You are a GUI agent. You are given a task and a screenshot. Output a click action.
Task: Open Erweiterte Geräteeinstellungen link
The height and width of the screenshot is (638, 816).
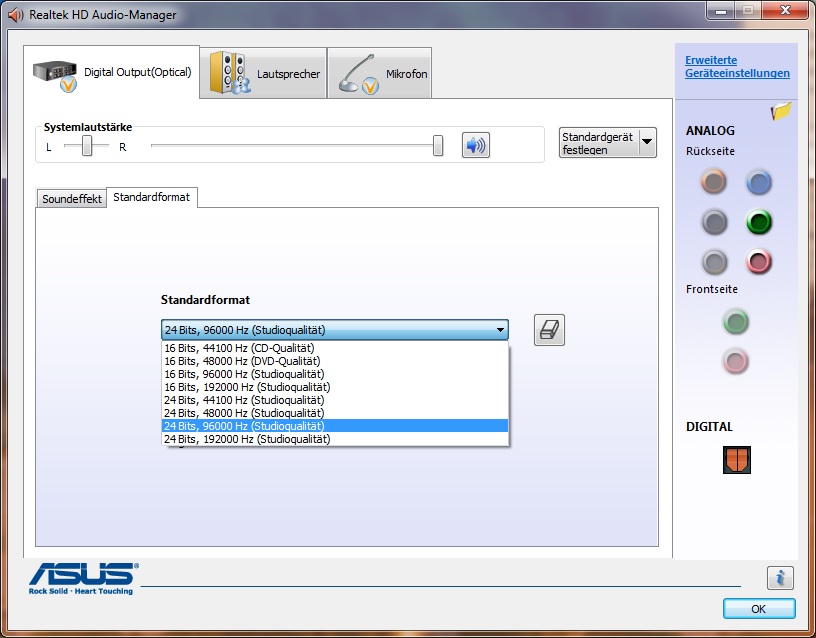click(737, 67)
